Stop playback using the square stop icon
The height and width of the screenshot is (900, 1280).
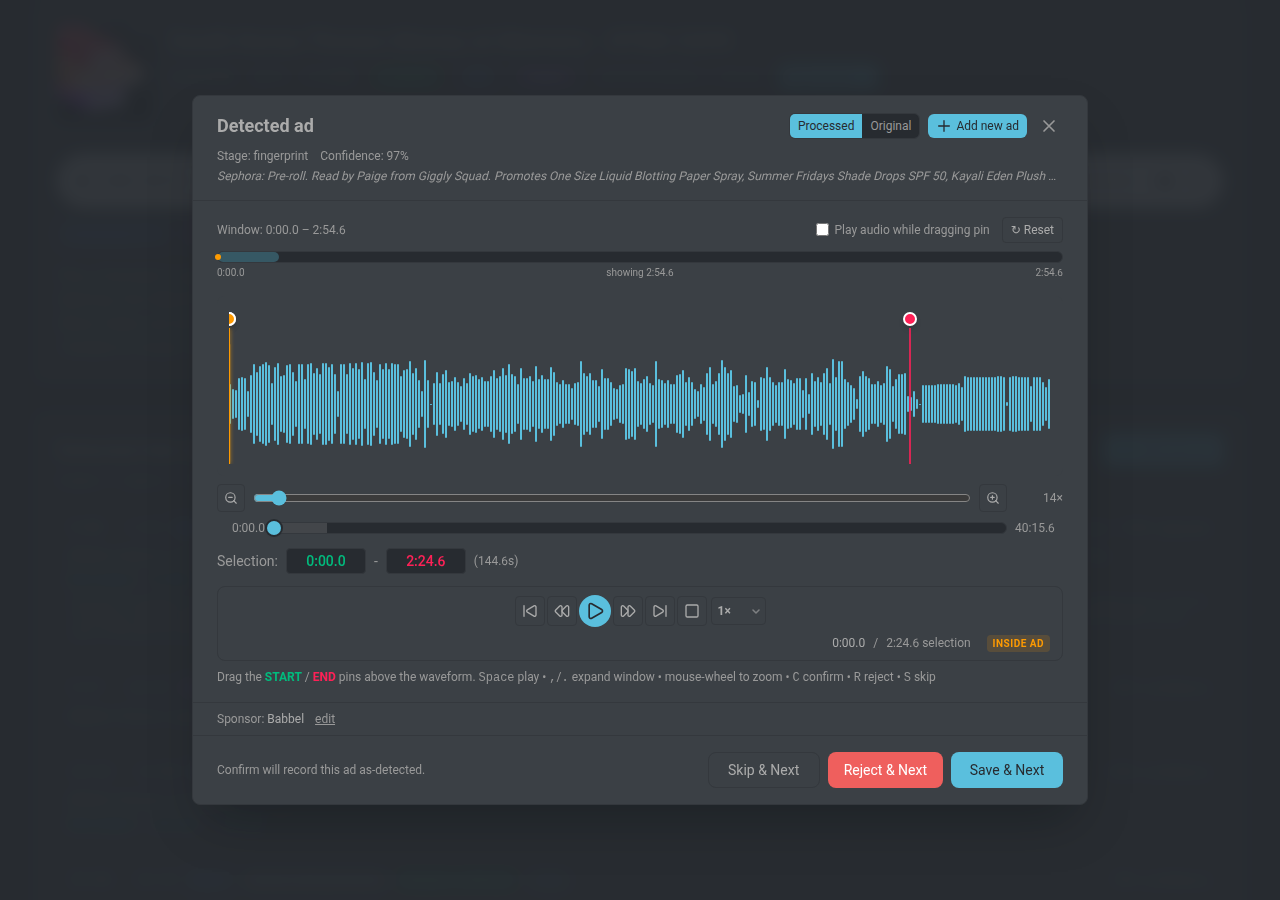click(692, 611)
